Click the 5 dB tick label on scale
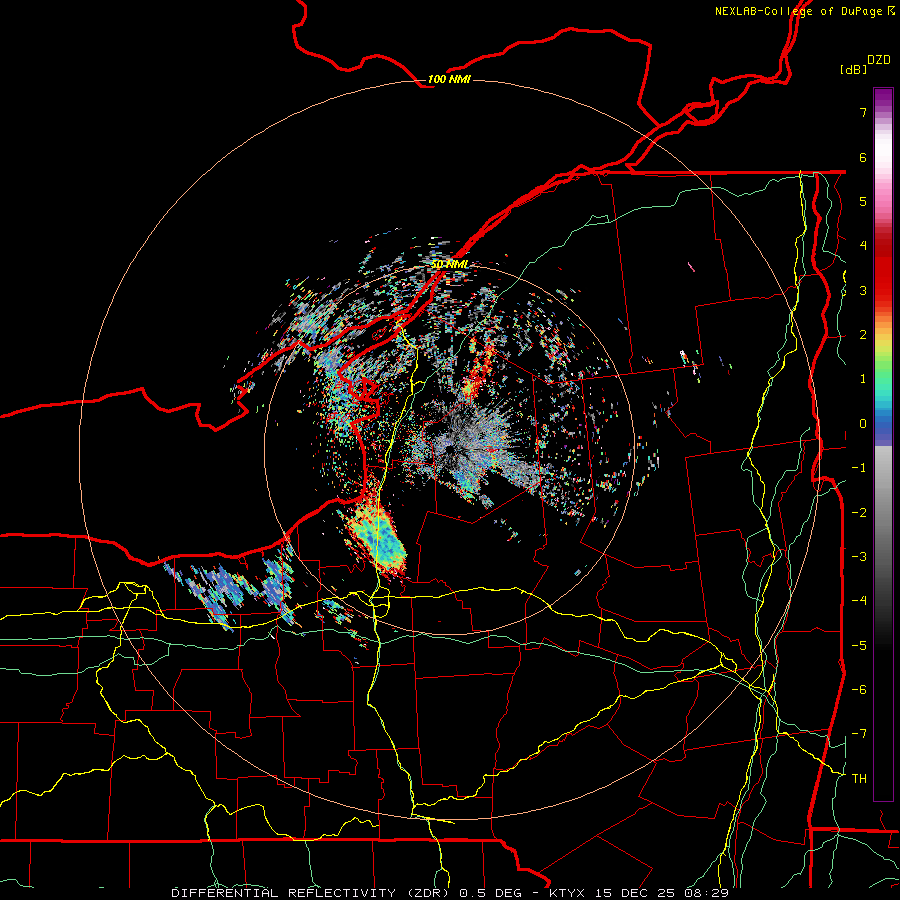Screen dimensions: 900x900 [x=863, y=201]
